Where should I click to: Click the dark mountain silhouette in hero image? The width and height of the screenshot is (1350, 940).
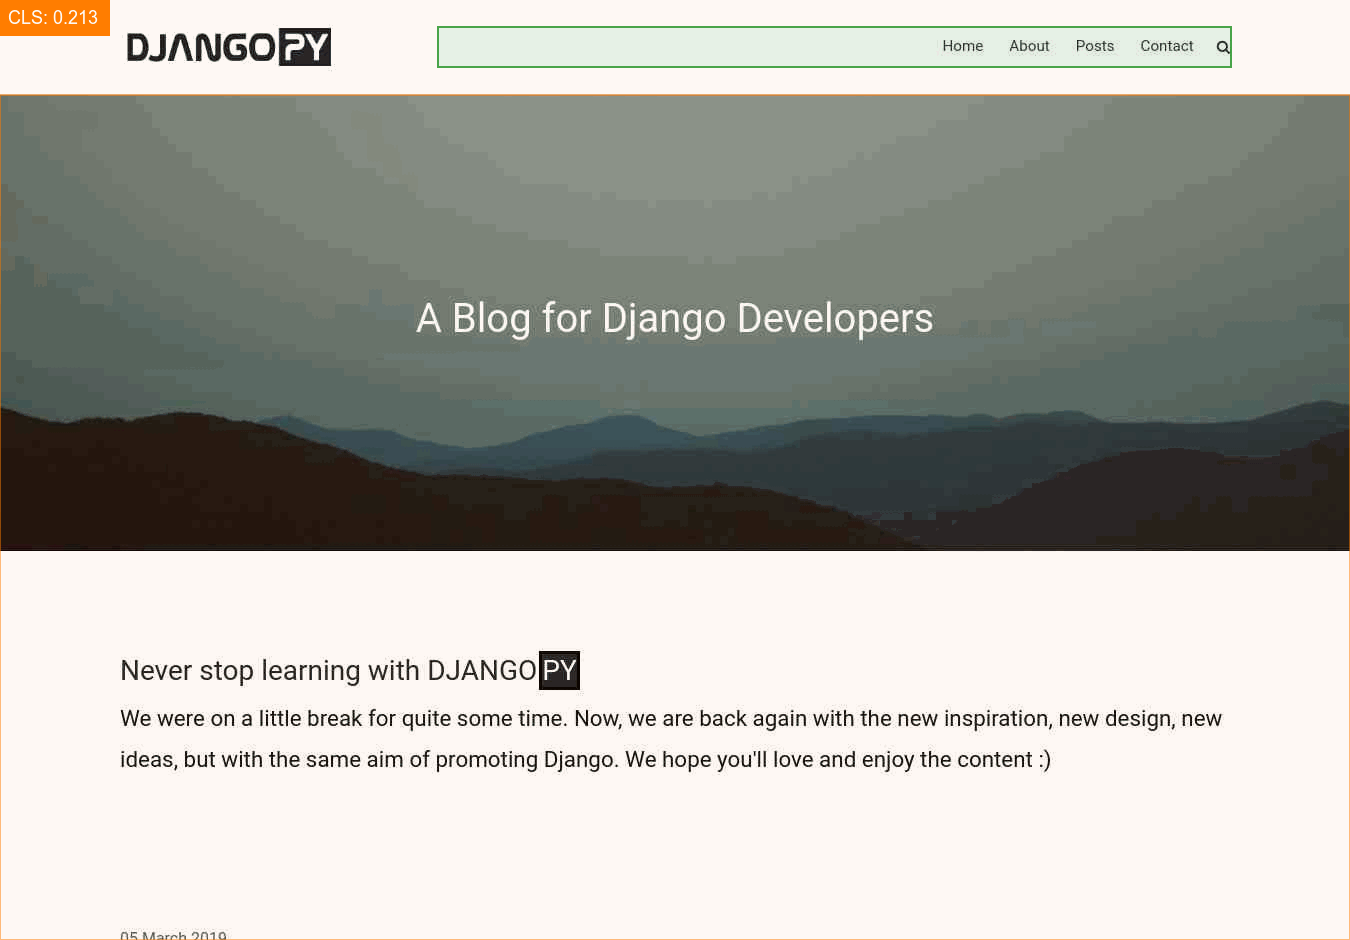300,490
